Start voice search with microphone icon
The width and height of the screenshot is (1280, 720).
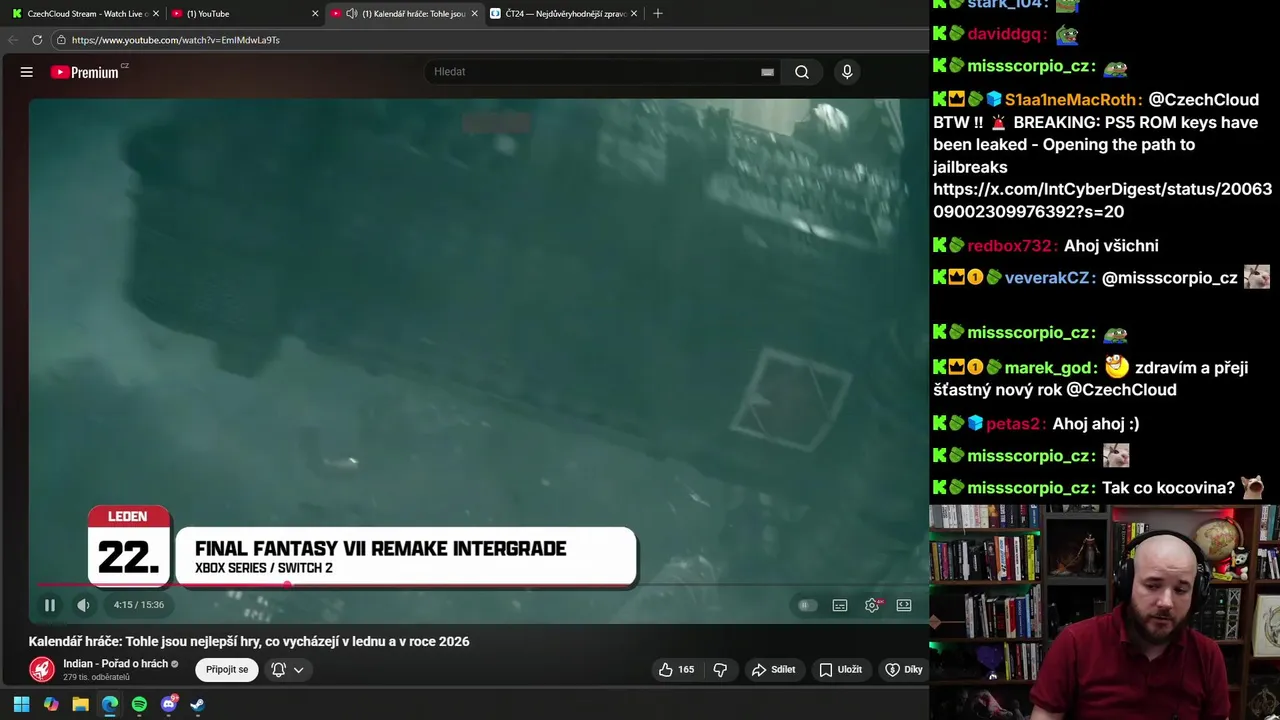point(847,72)
